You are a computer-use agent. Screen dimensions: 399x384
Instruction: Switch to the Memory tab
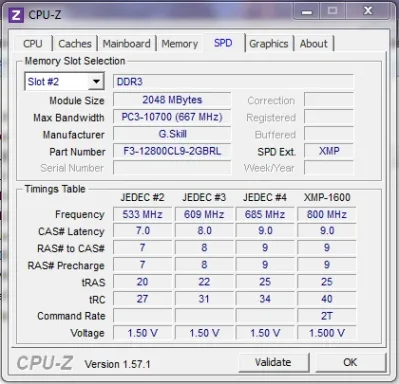click(180, 44)
